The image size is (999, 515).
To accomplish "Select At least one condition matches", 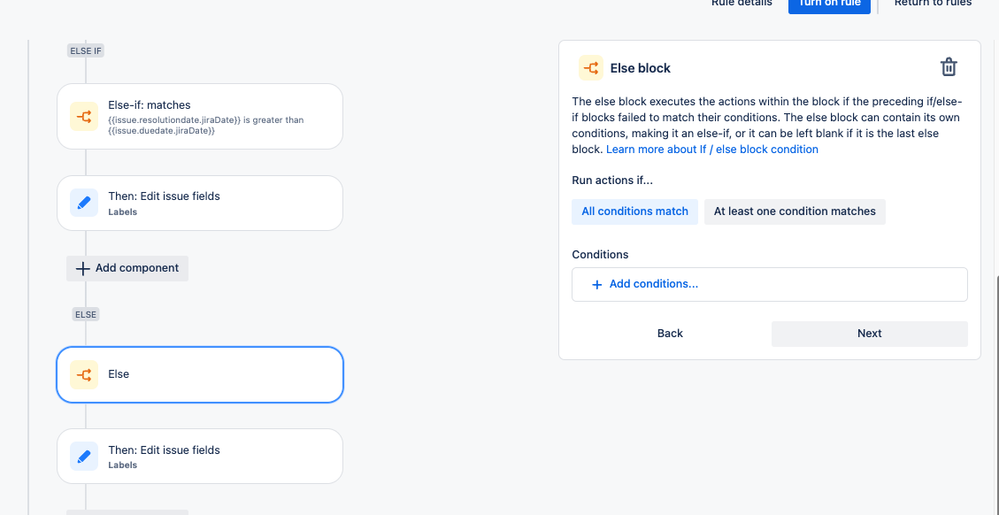I will click(794, 212).
